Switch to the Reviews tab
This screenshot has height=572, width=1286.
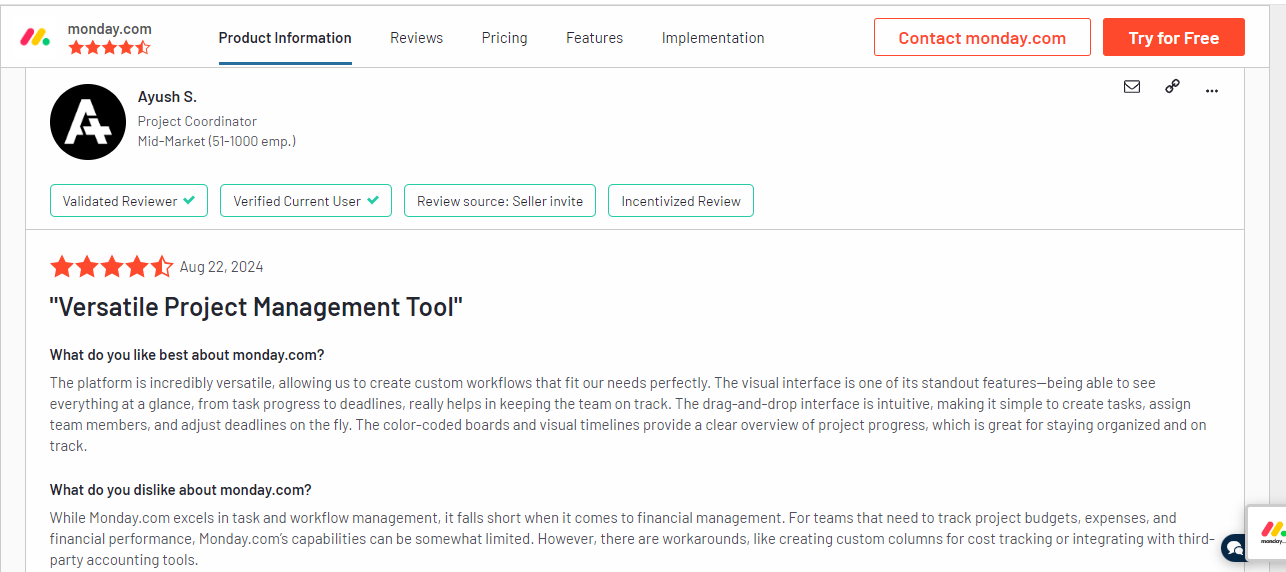[x=416, y=38]
